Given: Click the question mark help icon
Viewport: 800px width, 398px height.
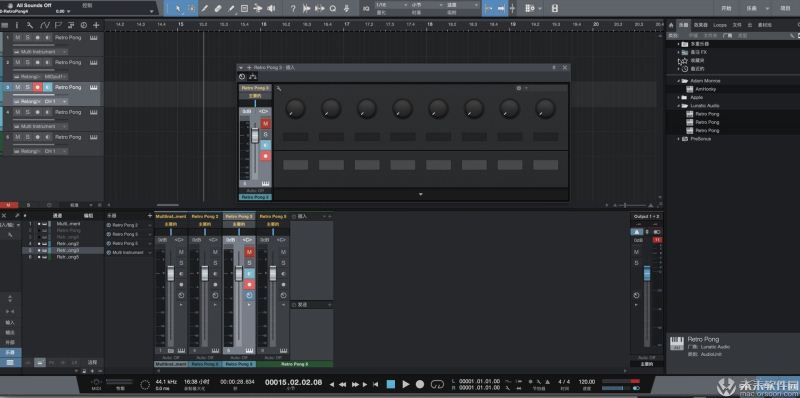Looking at the screenshot, I should [x=293, y=8].
